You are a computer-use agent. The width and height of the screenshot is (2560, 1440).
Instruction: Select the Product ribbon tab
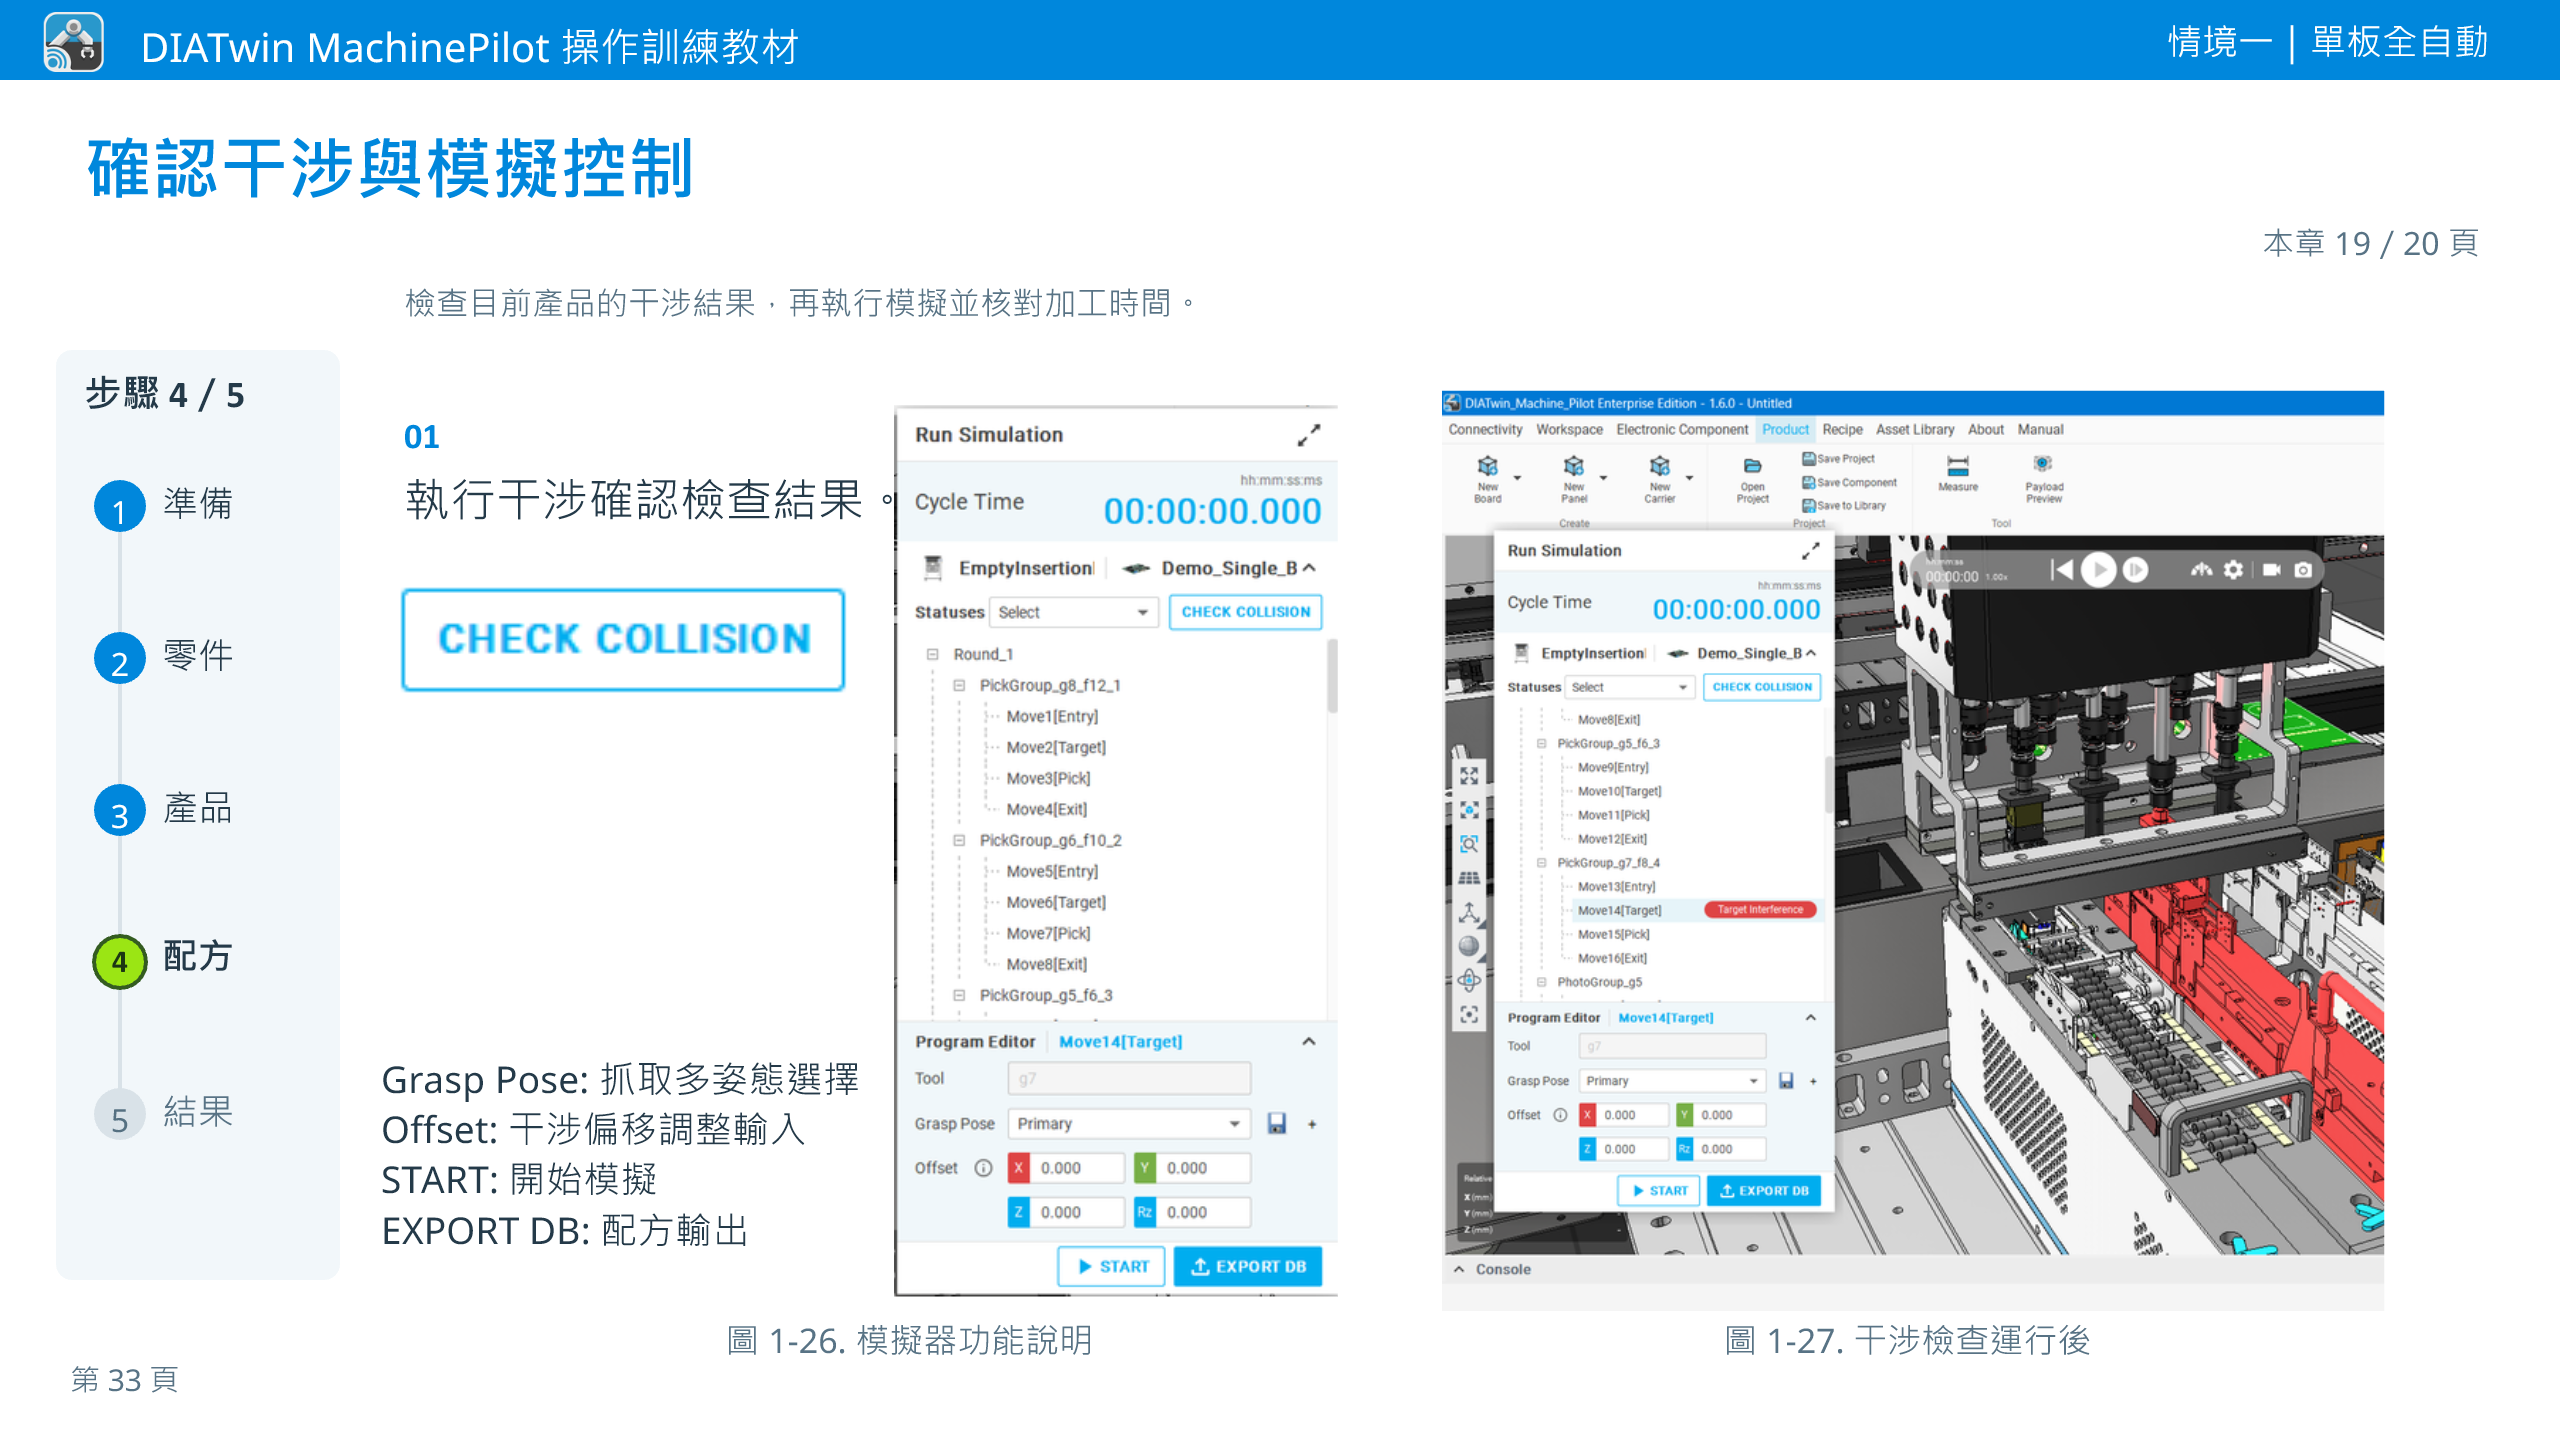tap(1785, 430)
